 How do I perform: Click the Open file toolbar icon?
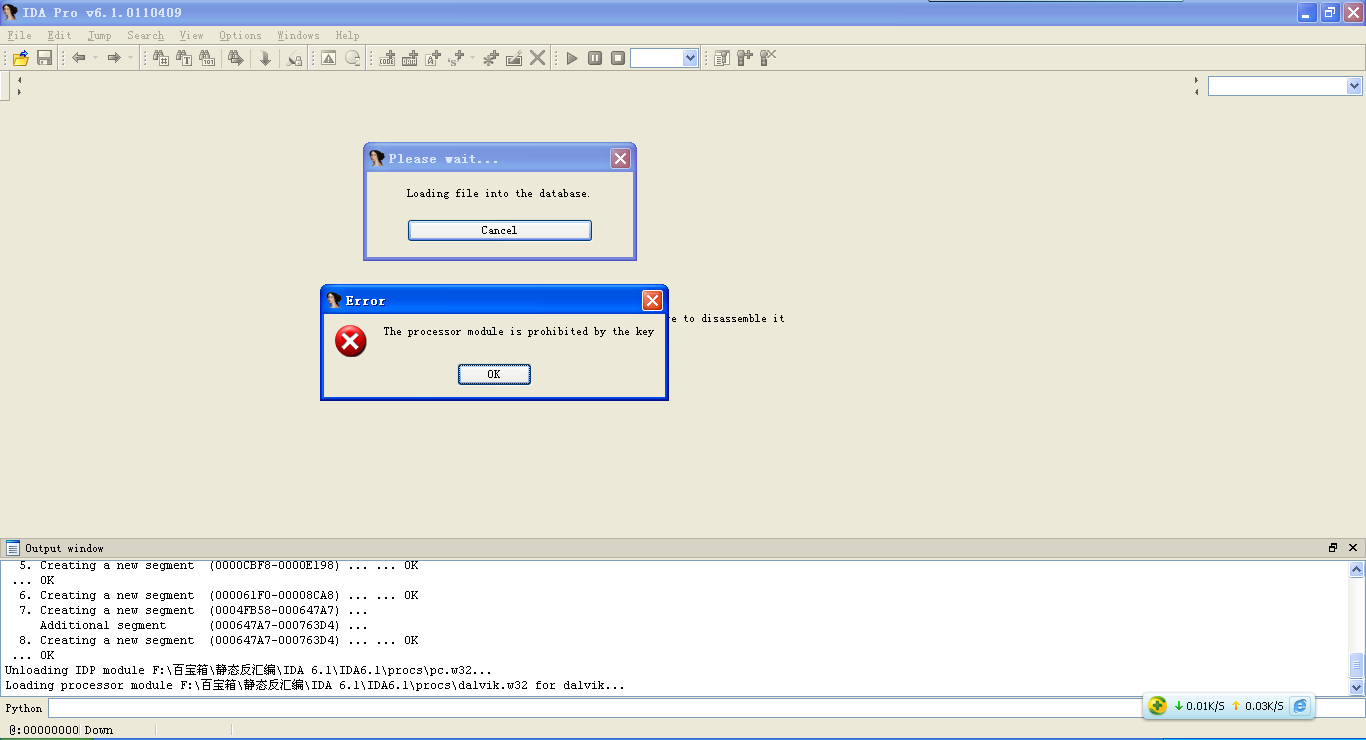pyautogui.click(x=21, y=58)
